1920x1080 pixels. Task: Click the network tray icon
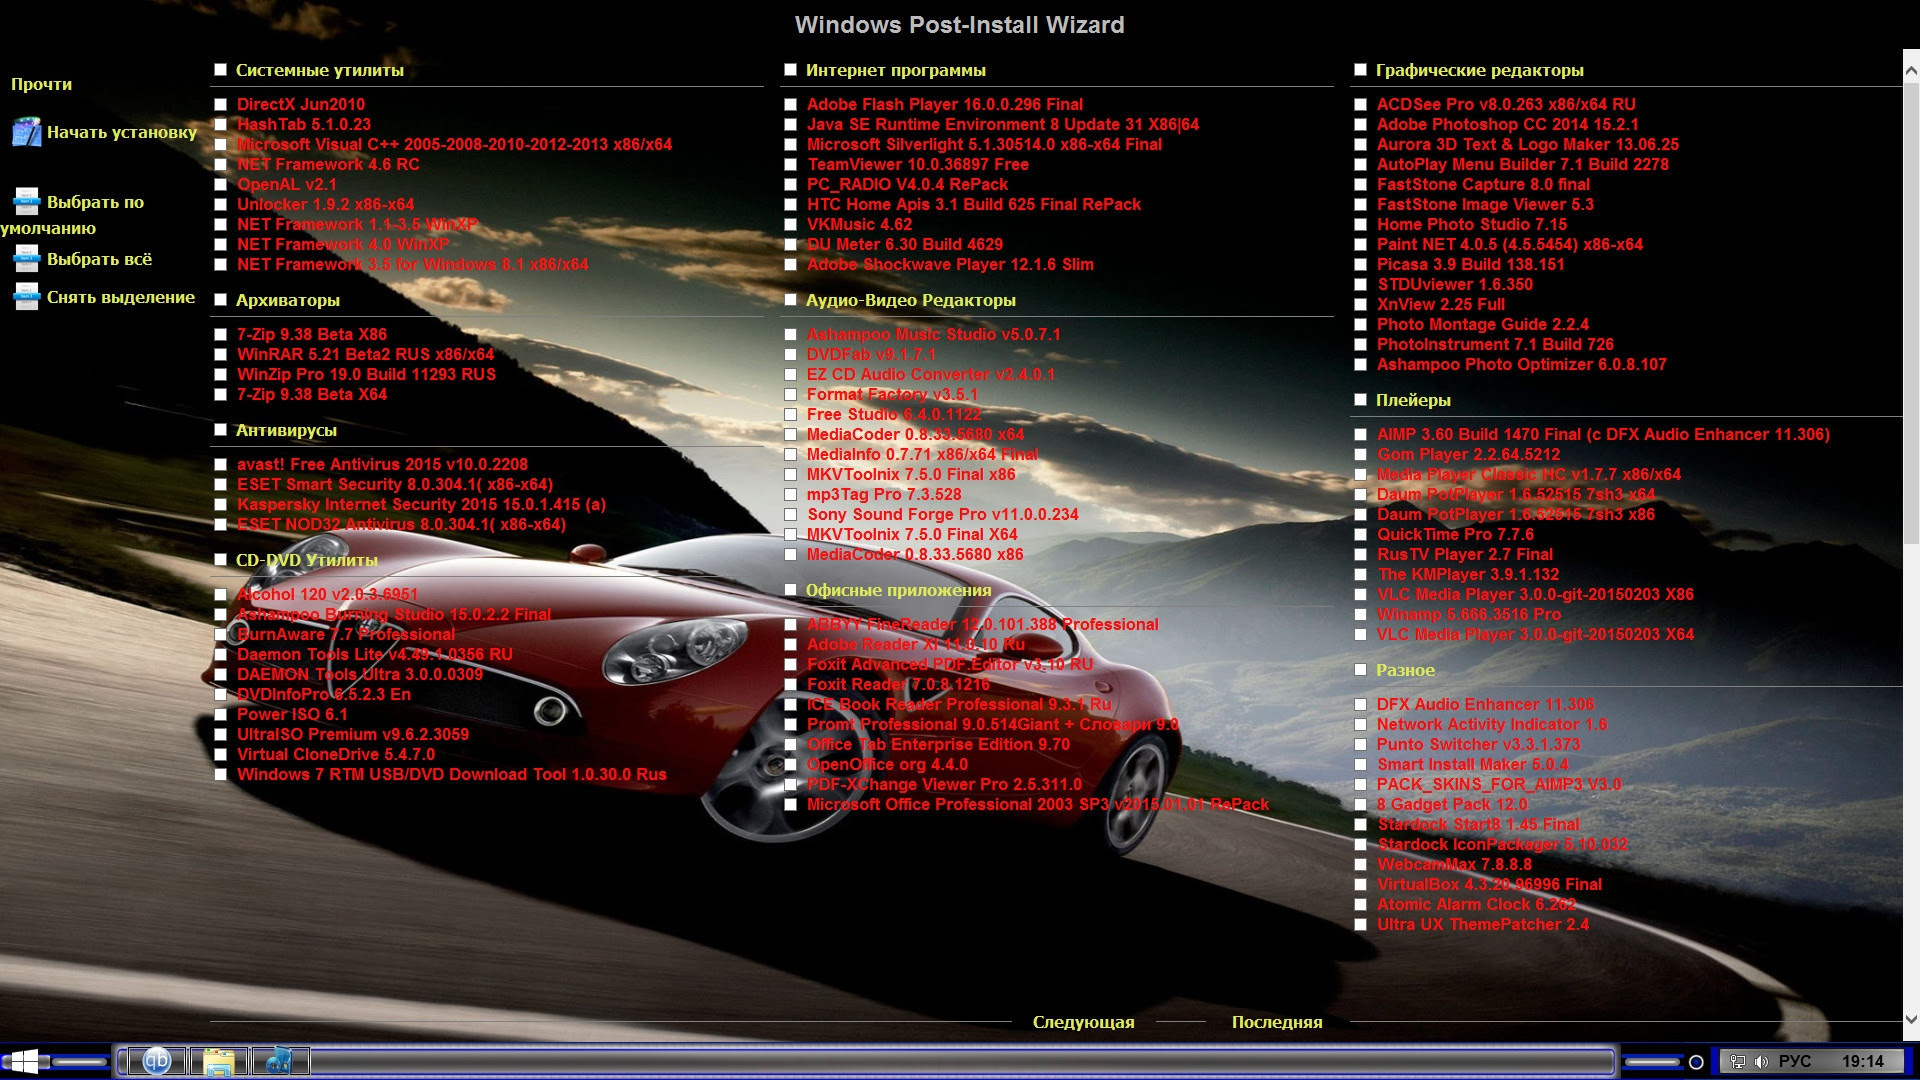click(x=1738, y=1062)
